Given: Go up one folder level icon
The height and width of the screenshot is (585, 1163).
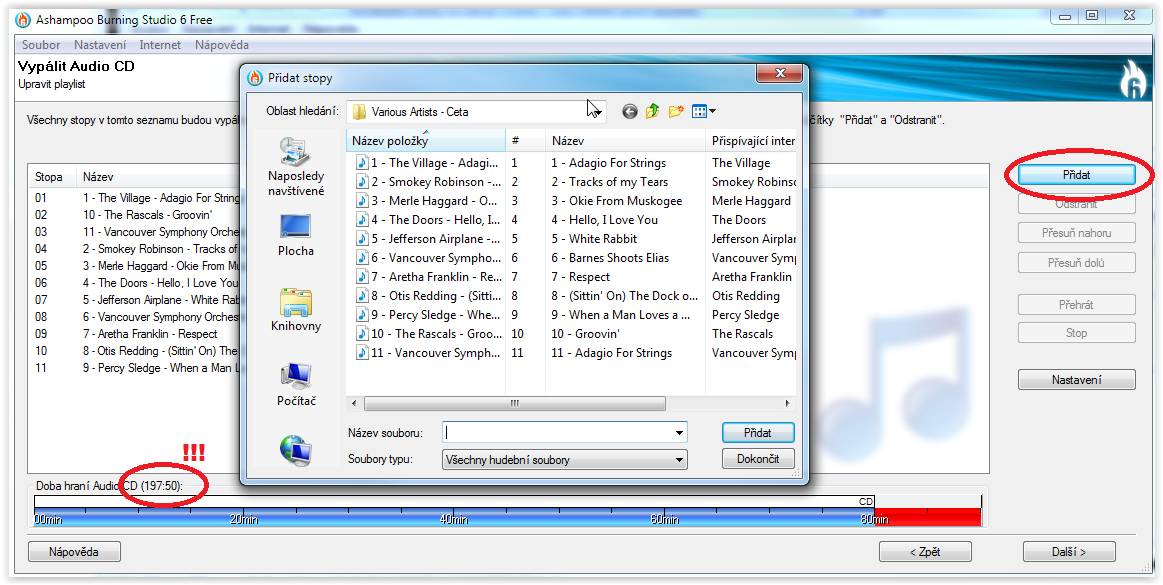Looking at the screenshot, I should (653, 112).
